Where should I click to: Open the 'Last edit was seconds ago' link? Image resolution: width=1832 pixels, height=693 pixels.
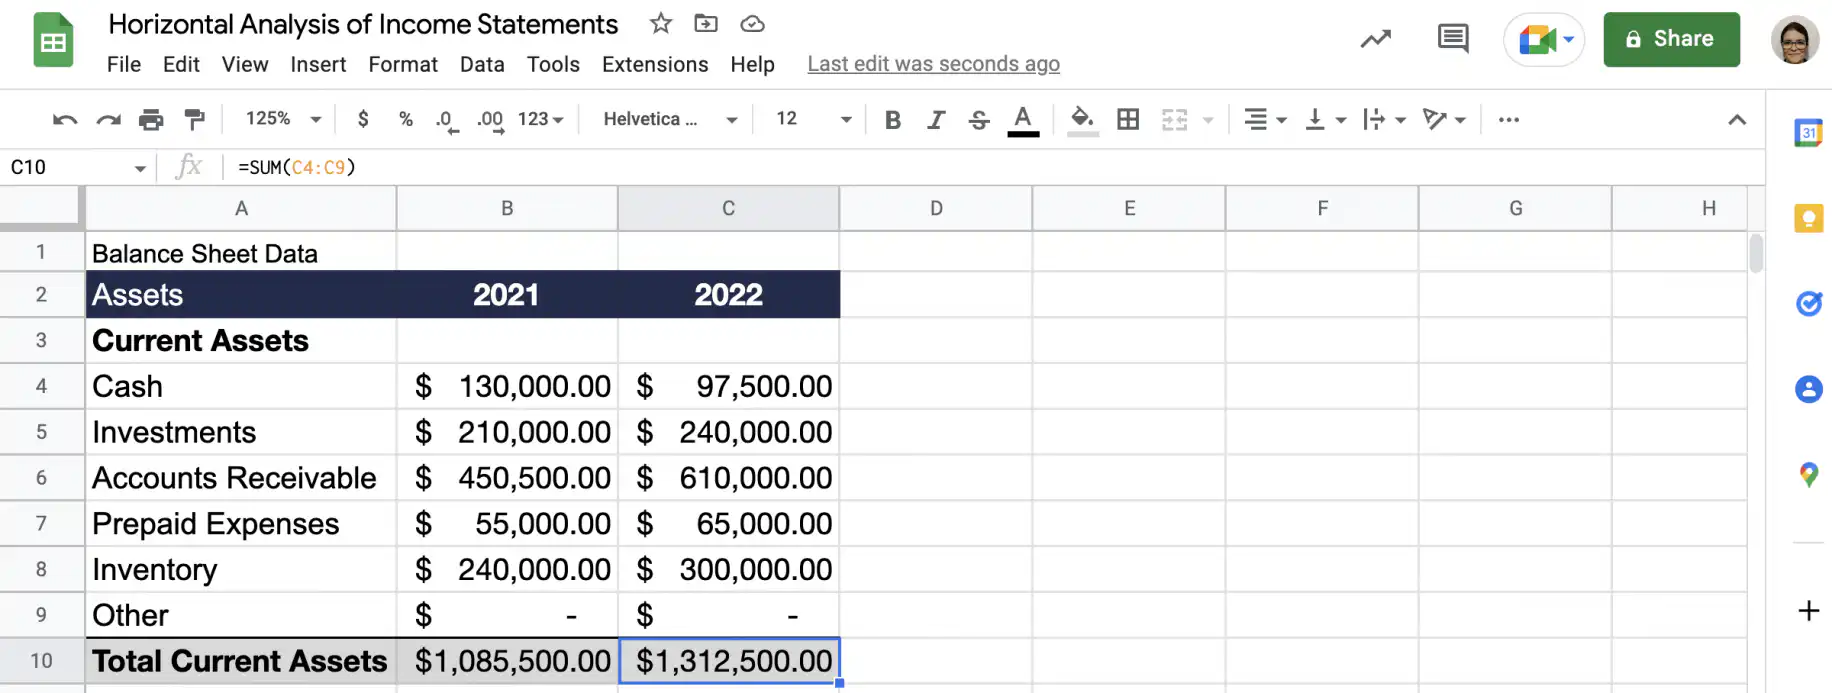coord(933,64)
